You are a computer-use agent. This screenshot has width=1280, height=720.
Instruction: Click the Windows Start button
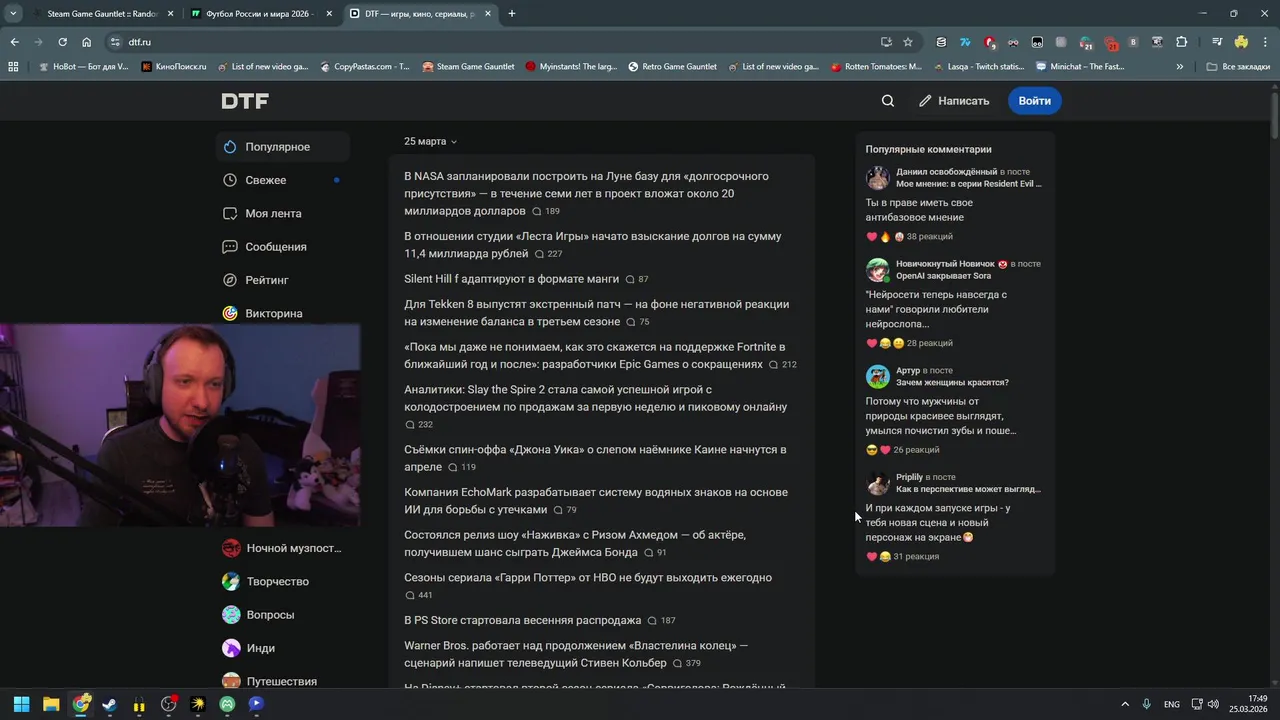tap(21, 704)
